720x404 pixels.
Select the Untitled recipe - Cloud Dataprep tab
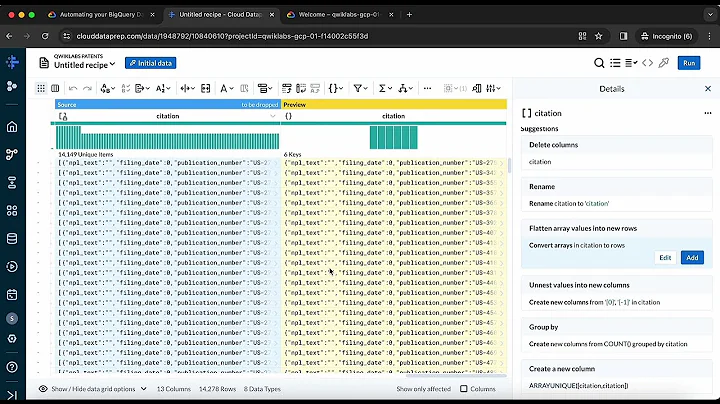[220, 15]
